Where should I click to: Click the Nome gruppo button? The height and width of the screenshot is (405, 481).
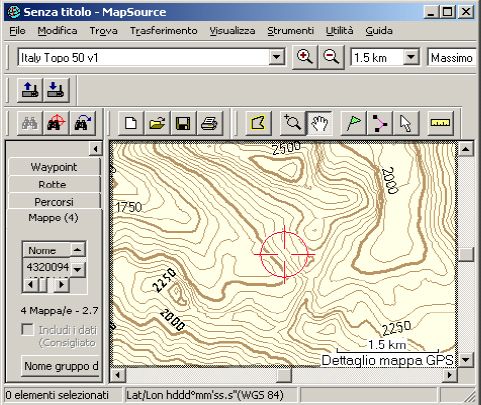(x=61, y=366)
